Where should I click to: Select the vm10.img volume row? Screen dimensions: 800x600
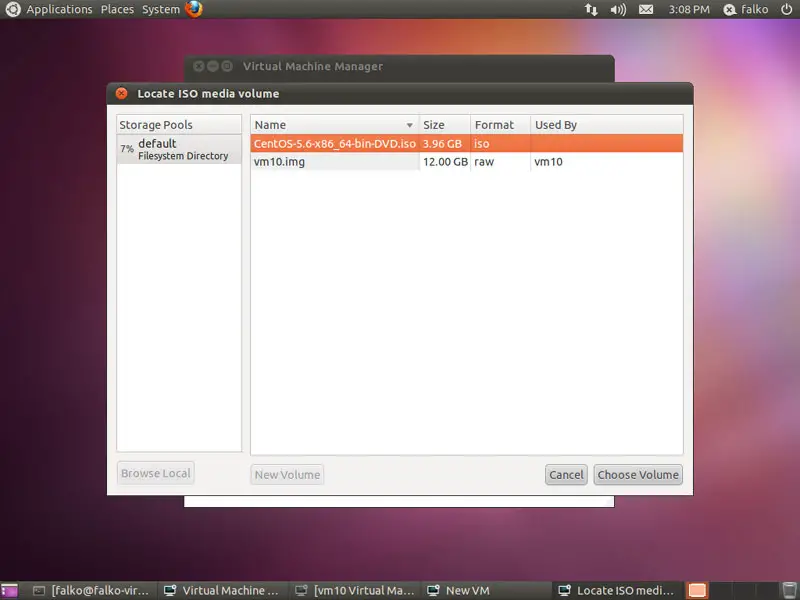click(x=466, y=162)
